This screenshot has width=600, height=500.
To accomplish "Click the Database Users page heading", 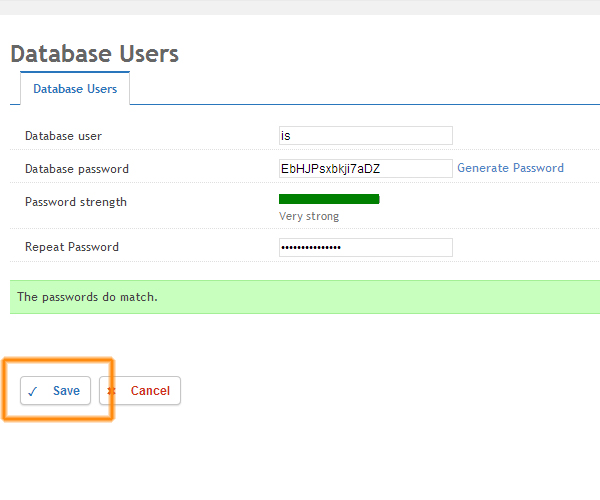I will click(x=94, y=54).
